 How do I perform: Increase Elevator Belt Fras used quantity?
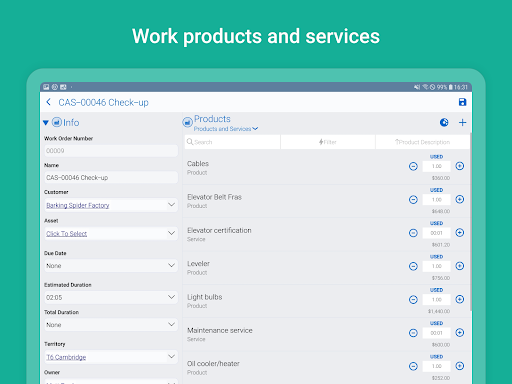click(460, 199)
